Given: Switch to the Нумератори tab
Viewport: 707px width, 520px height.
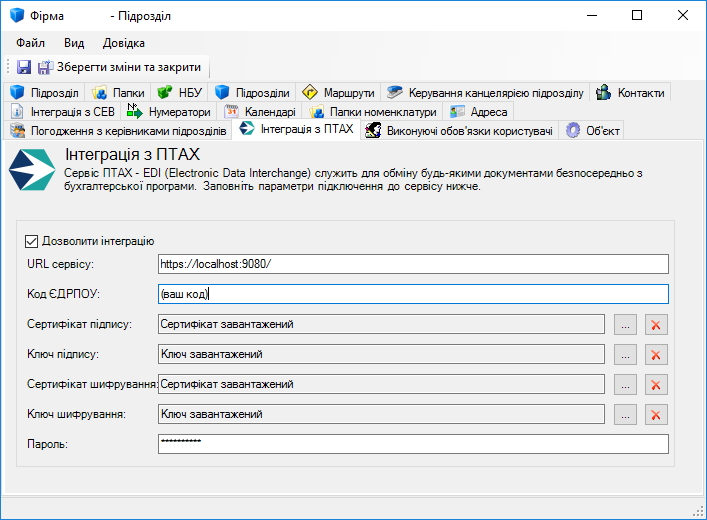Looking at the screenshot, I should click(x=169, y=111).
